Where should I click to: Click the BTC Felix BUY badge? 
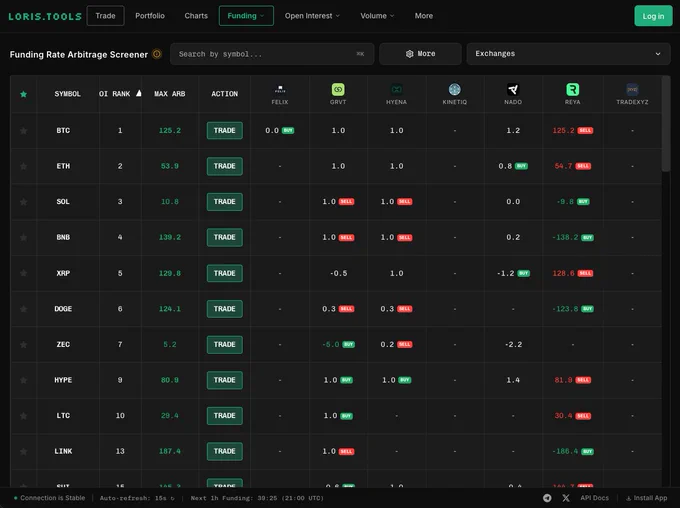(288, 131)
